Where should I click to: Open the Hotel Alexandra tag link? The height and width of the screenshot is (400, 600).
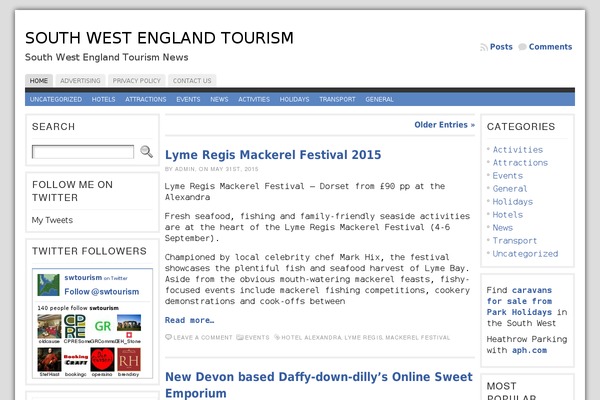pos(311,338)
